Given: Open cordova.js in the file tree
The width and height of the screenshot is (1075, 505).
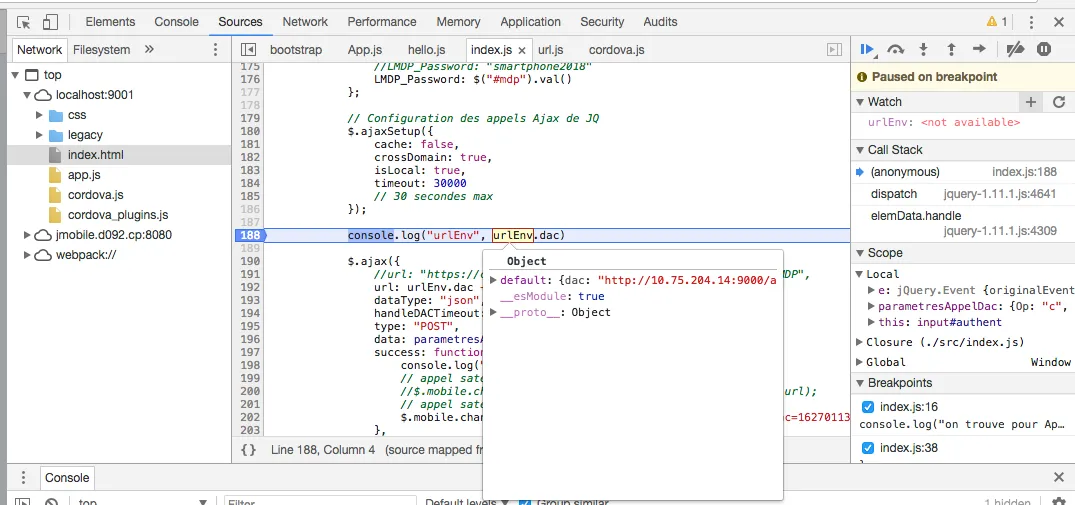Looking at the screenshot, I should click(x=95, y=195).
